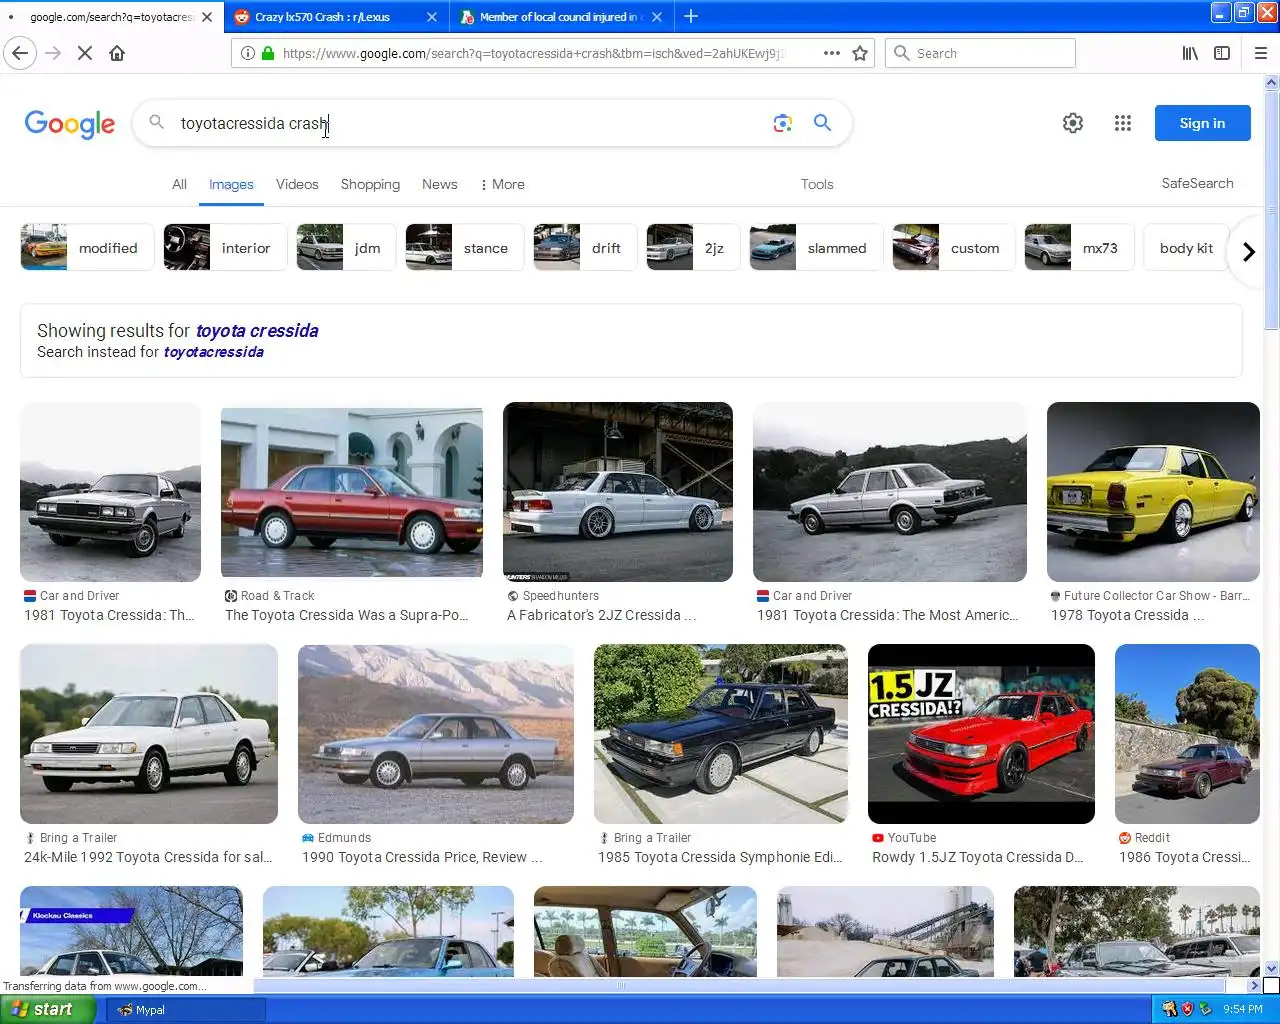Screen dimensions: 1280x1024
Task: Filter images by interior chip
Action: [225, 248]
